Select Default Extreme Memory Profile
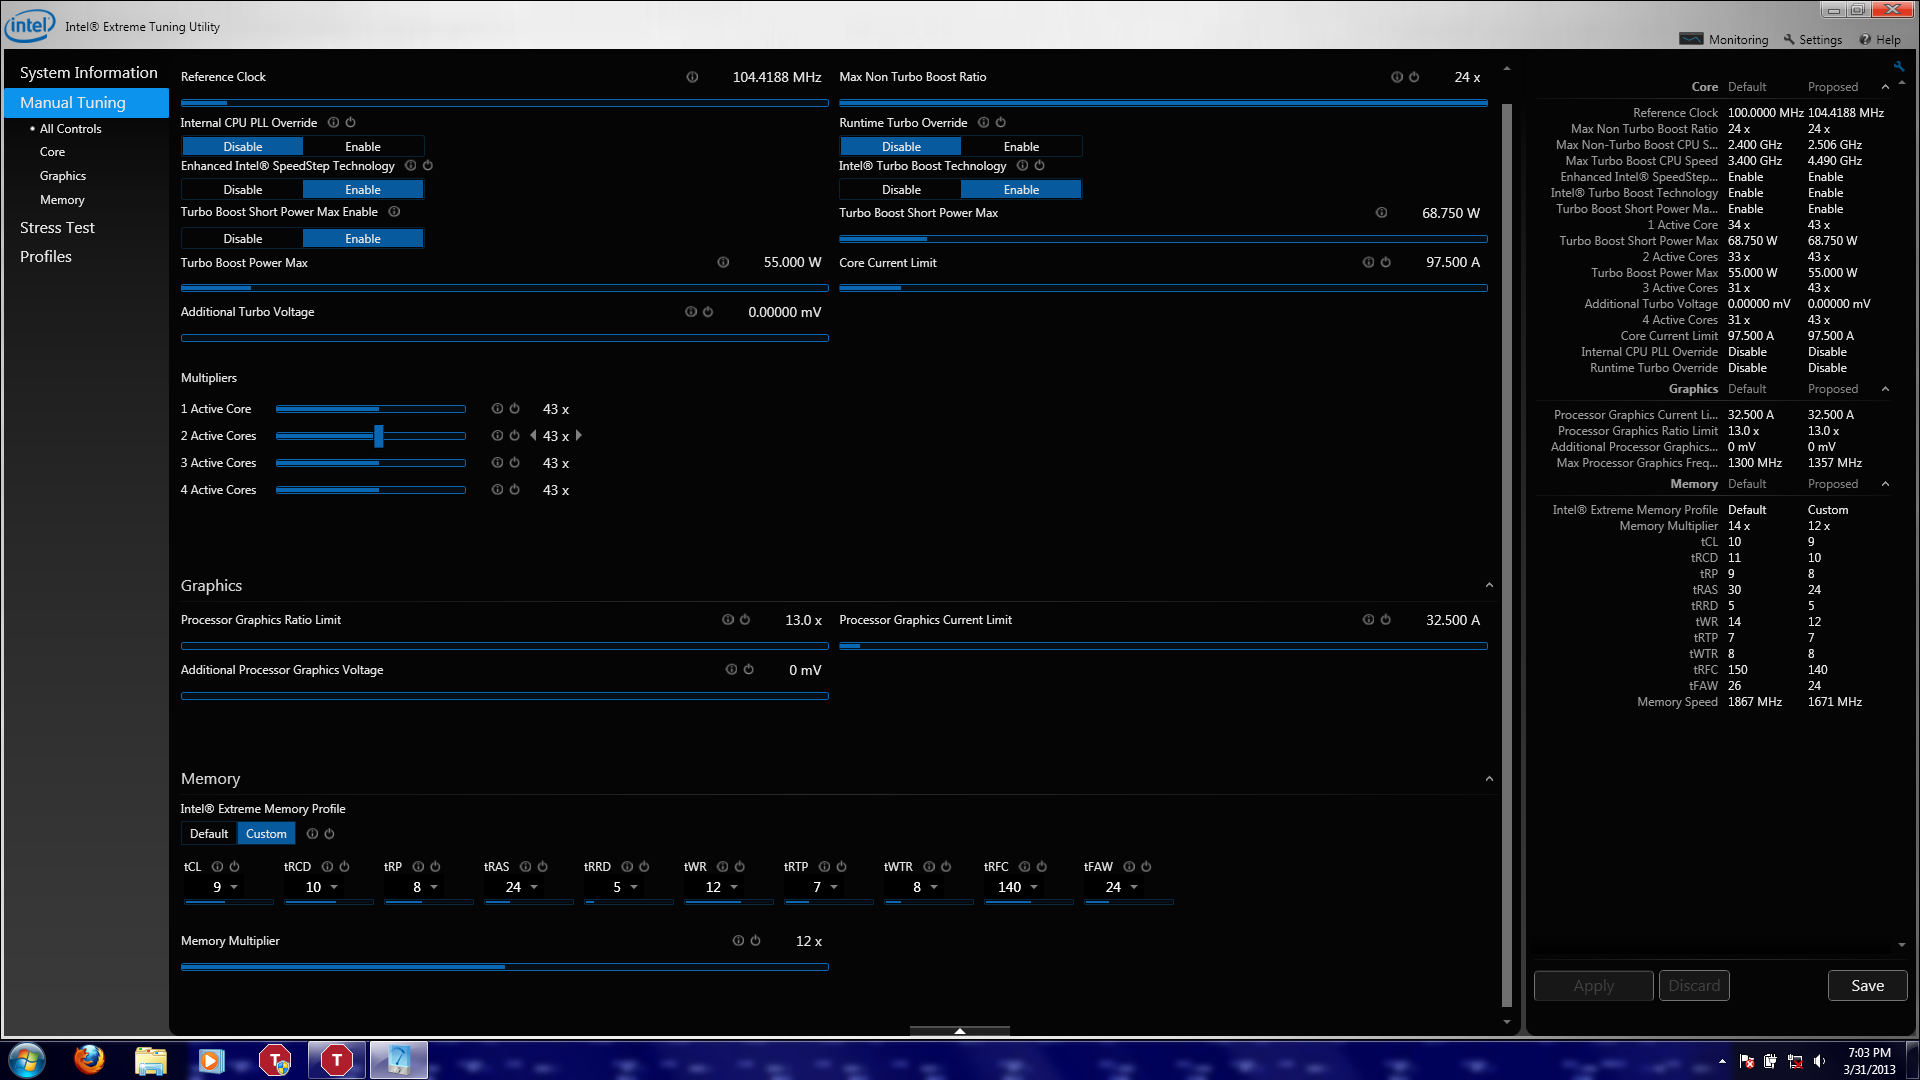 (x=209, y=834)
